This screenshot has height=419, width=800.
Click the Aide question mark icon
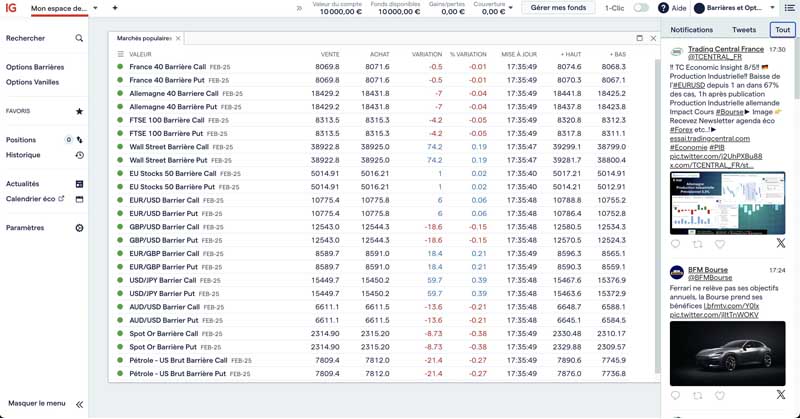pyautogui.click(x=663, y=8)
